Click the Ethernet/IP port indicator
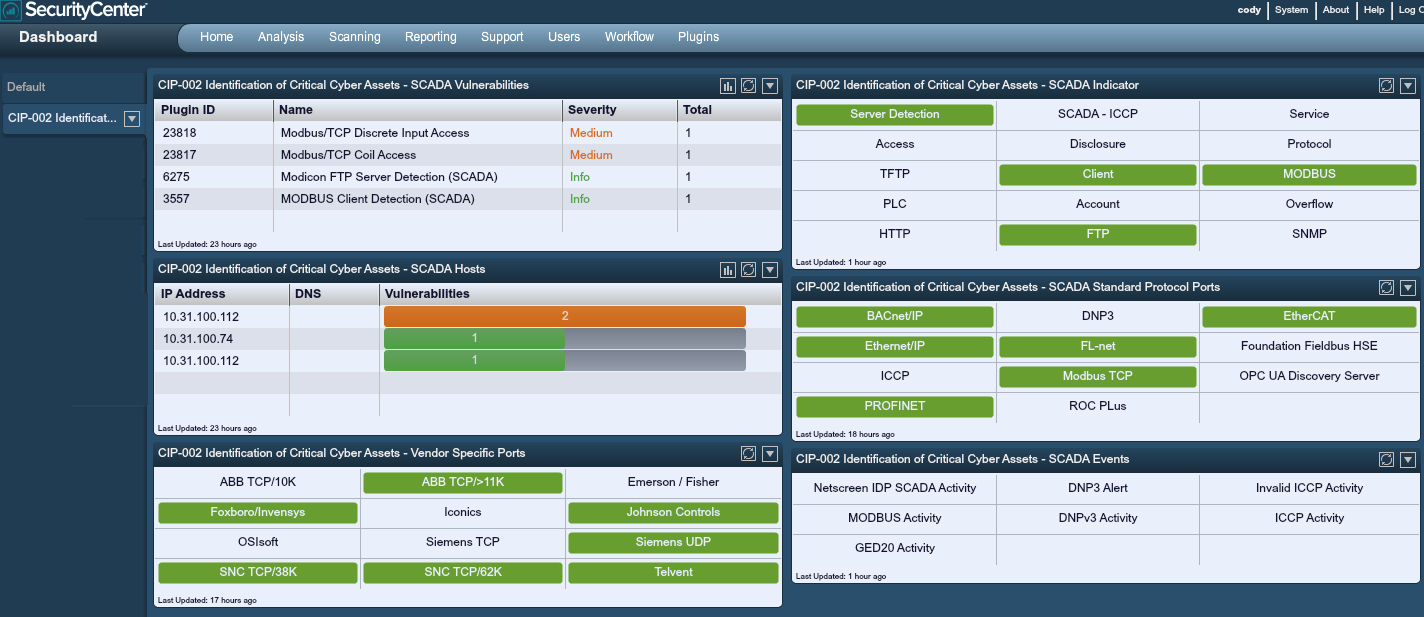The image size is (1424, 617). [895, 347]
